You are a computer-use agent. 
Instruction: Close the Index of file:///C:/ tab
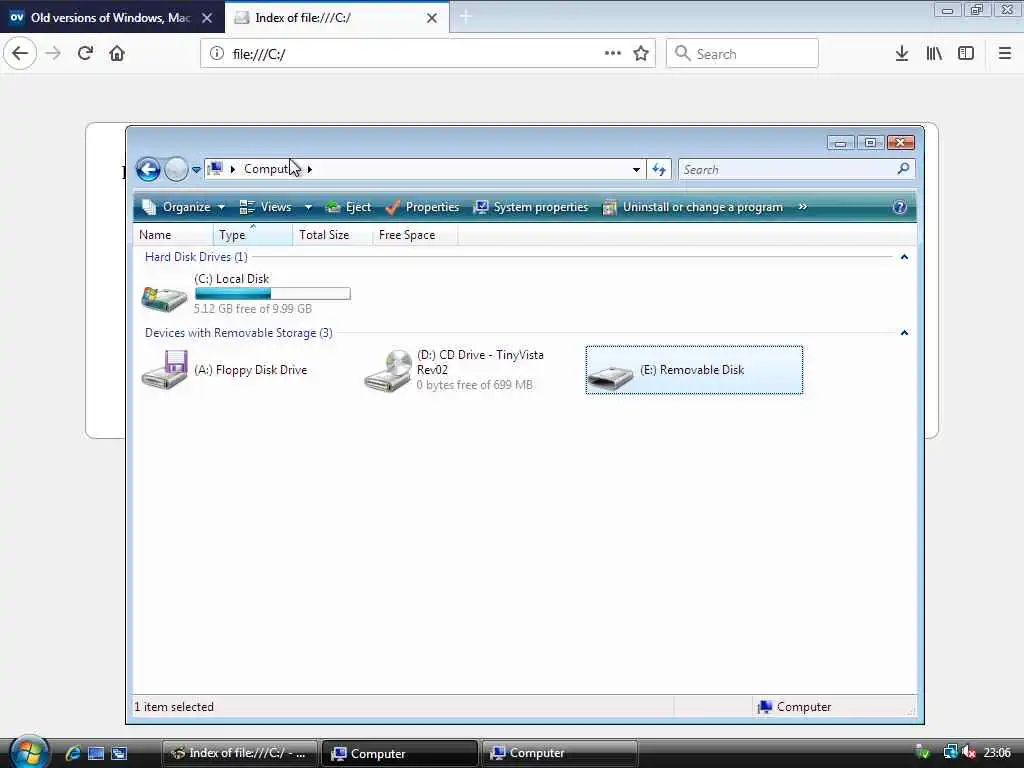[432, 18]
